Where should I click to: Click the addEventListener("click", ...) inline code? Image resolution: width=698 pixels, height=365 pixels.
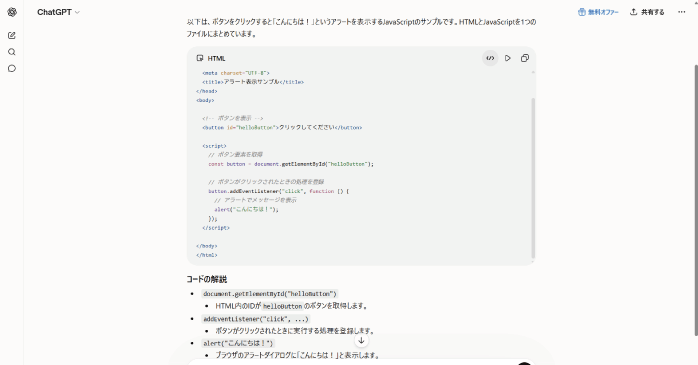click(256, 319)
